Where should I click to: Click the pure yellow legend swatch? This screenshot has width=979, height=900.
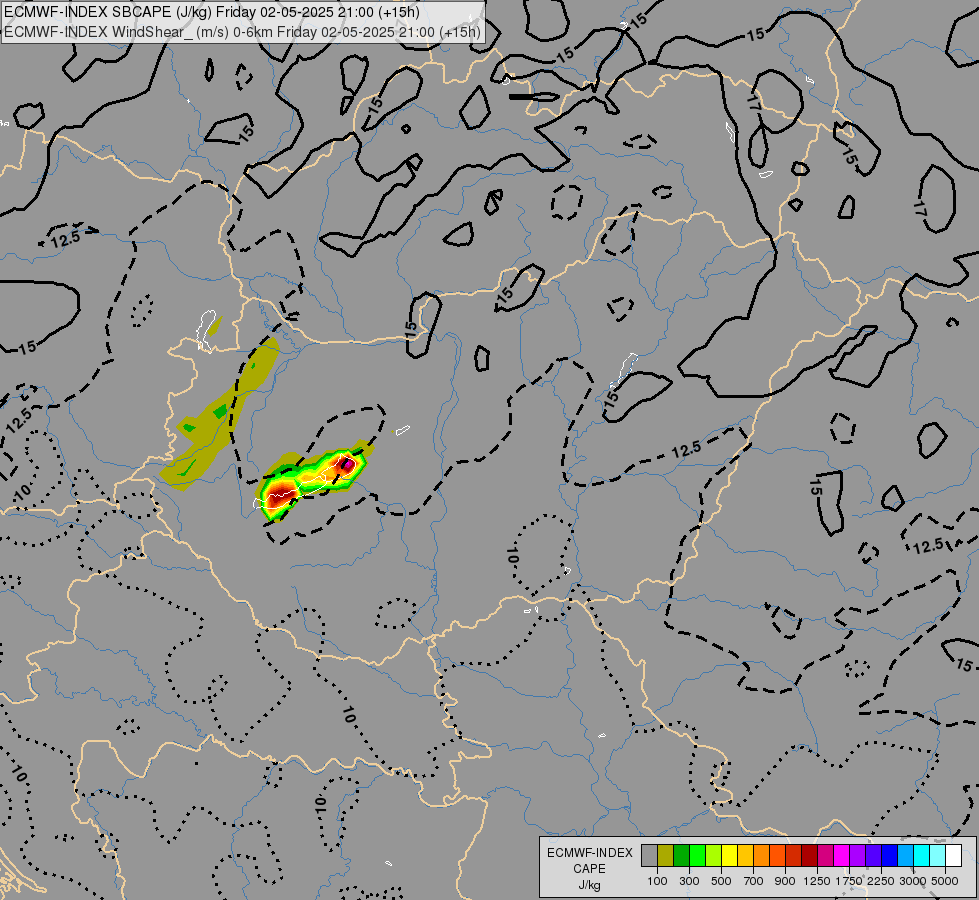(729, 856)
